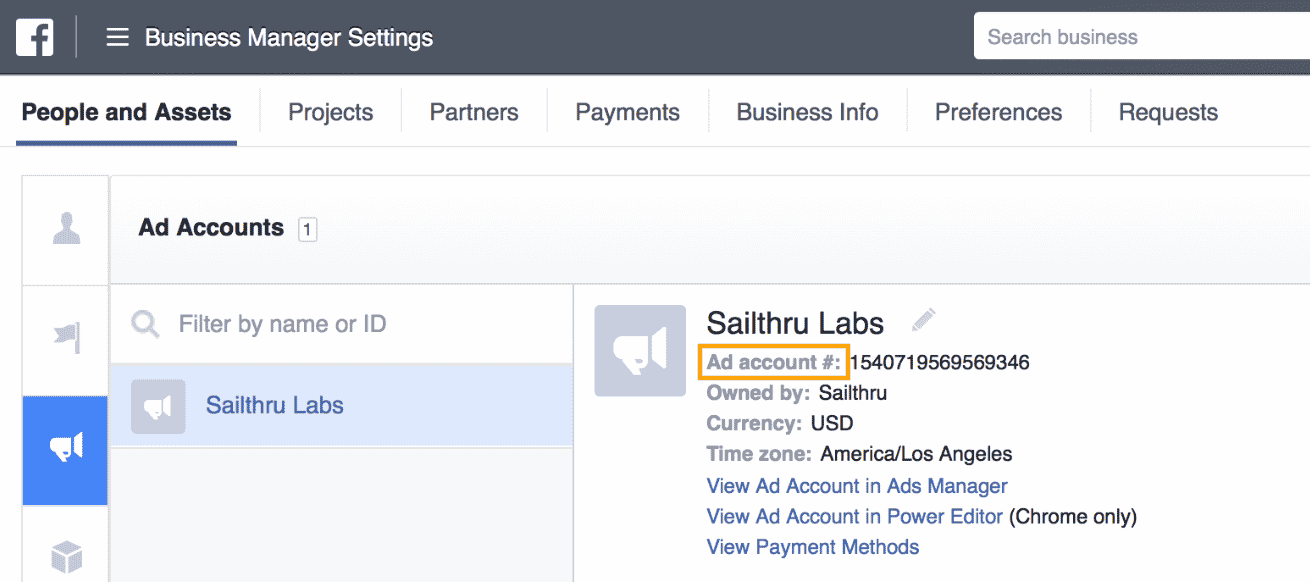Image resolution: width=1310 pixels, height=582 pixels.
Task: Open the Business Info tab
Action: [807, 112]
